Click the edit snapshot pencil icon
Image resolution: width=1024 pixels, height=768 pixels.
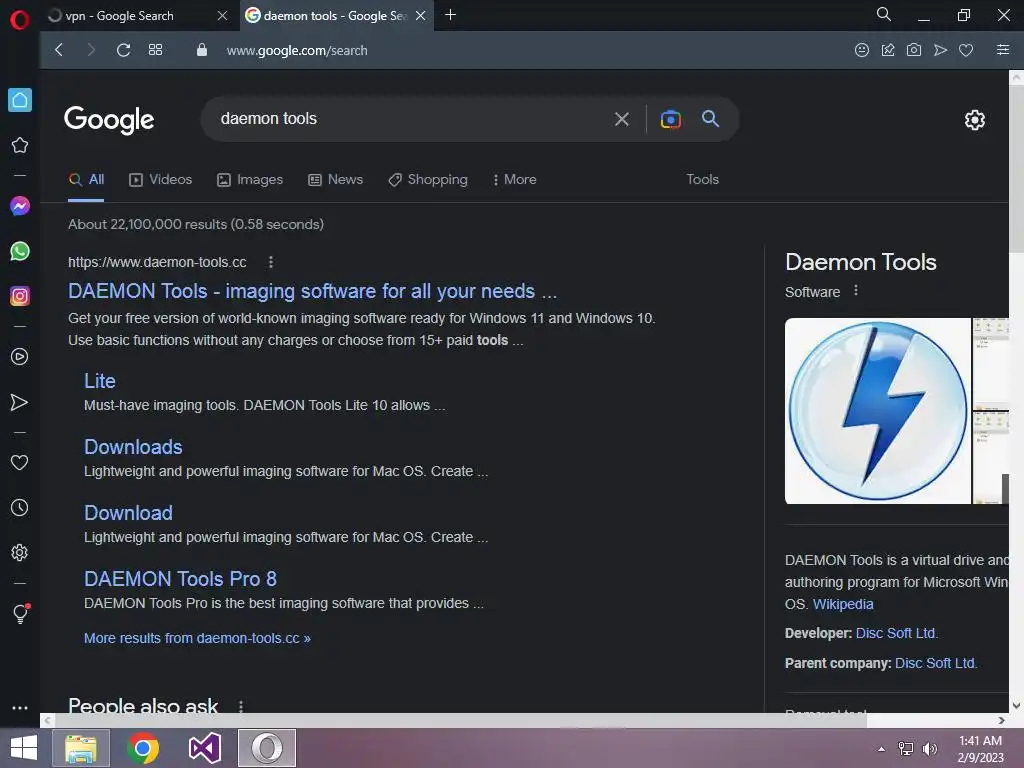point(888,50)
